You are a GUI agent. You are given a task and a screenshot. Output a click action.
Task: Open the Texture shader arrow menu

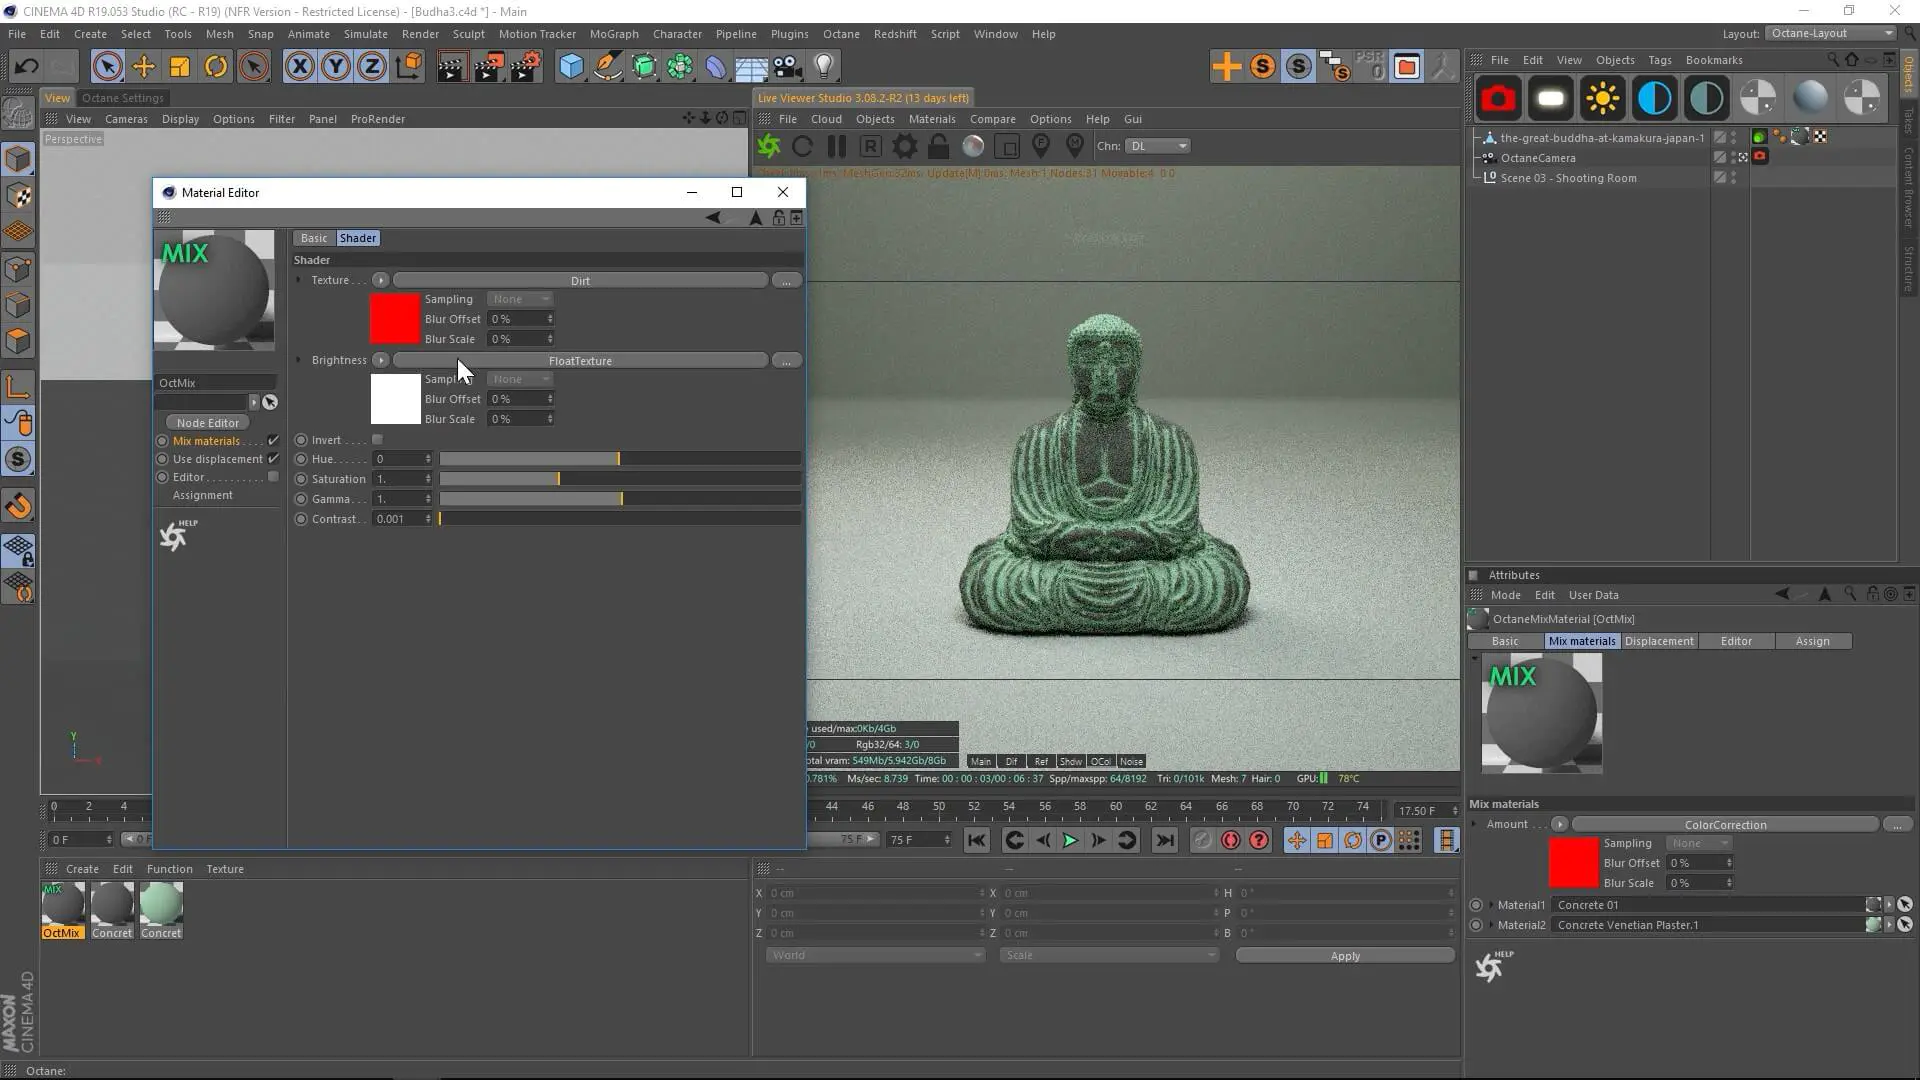[380, 280]
